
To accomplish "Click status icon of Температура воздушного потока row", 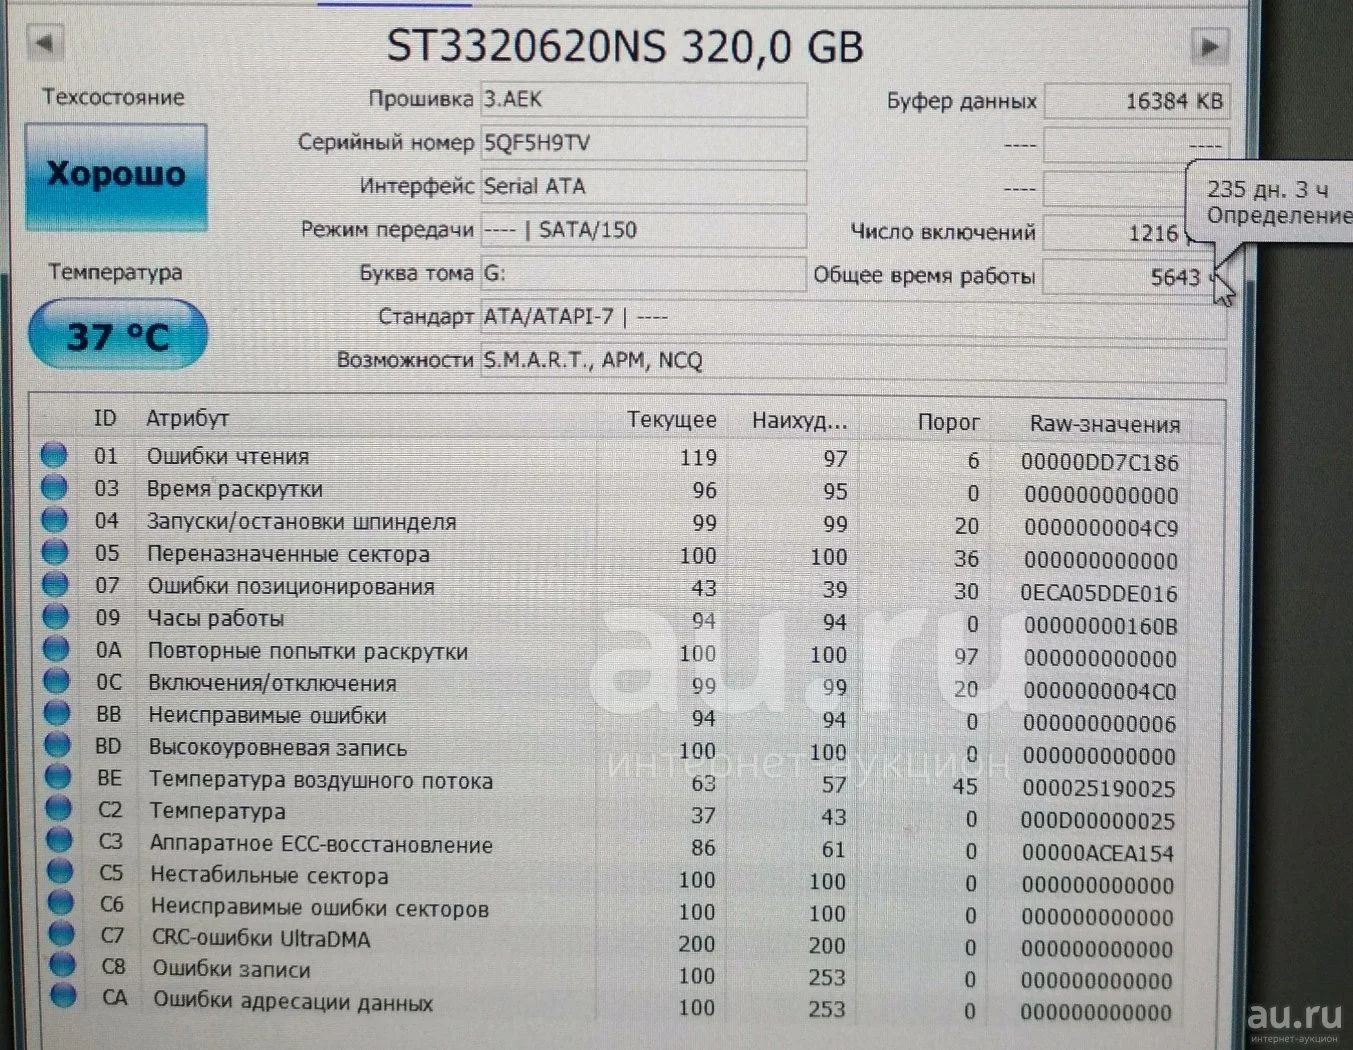I will tap(58, 777).
